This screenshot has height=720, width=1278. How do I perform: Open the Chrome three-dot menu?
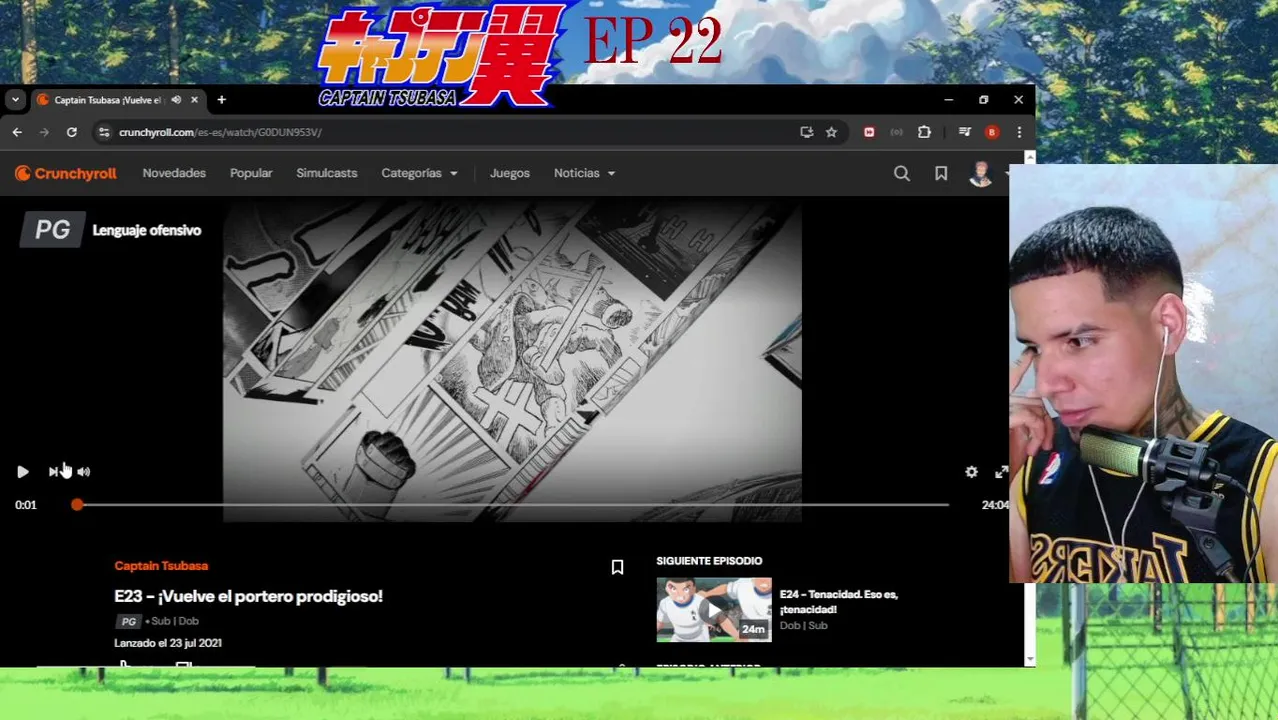coord(1019,132)
